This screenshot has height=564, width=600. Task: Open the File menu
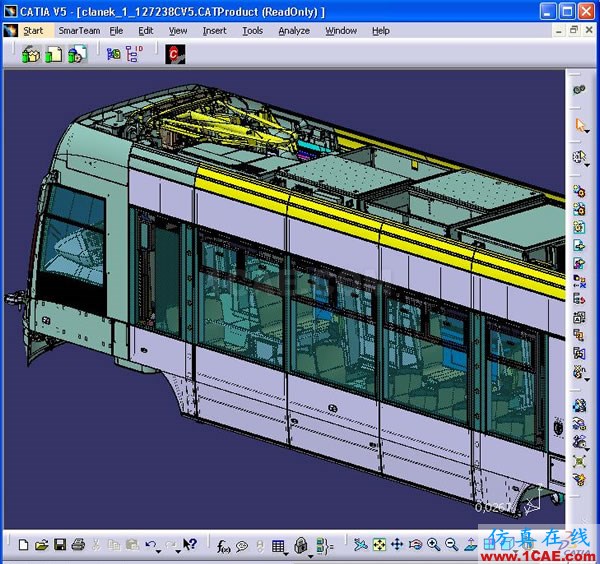click(116, 31)
